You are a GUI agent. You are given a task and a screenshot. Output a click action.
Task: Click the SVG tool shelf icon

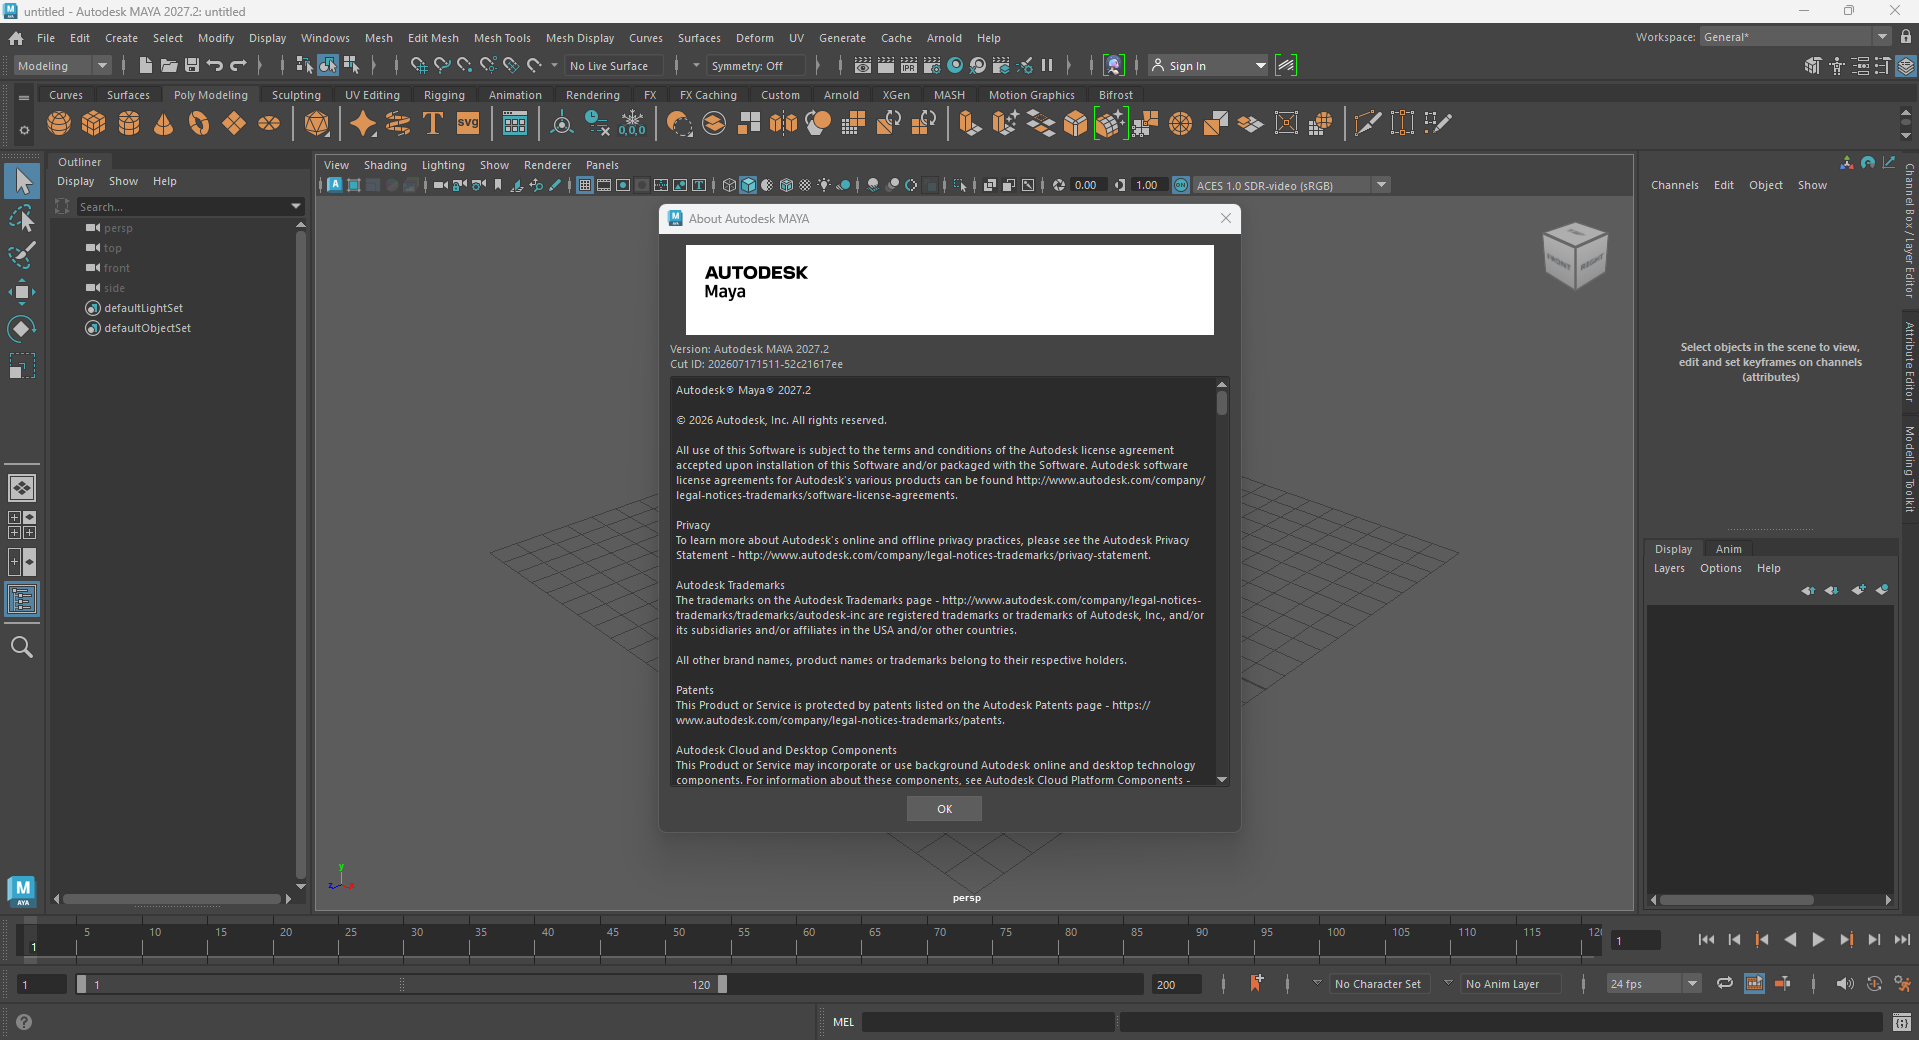(468, 123)
